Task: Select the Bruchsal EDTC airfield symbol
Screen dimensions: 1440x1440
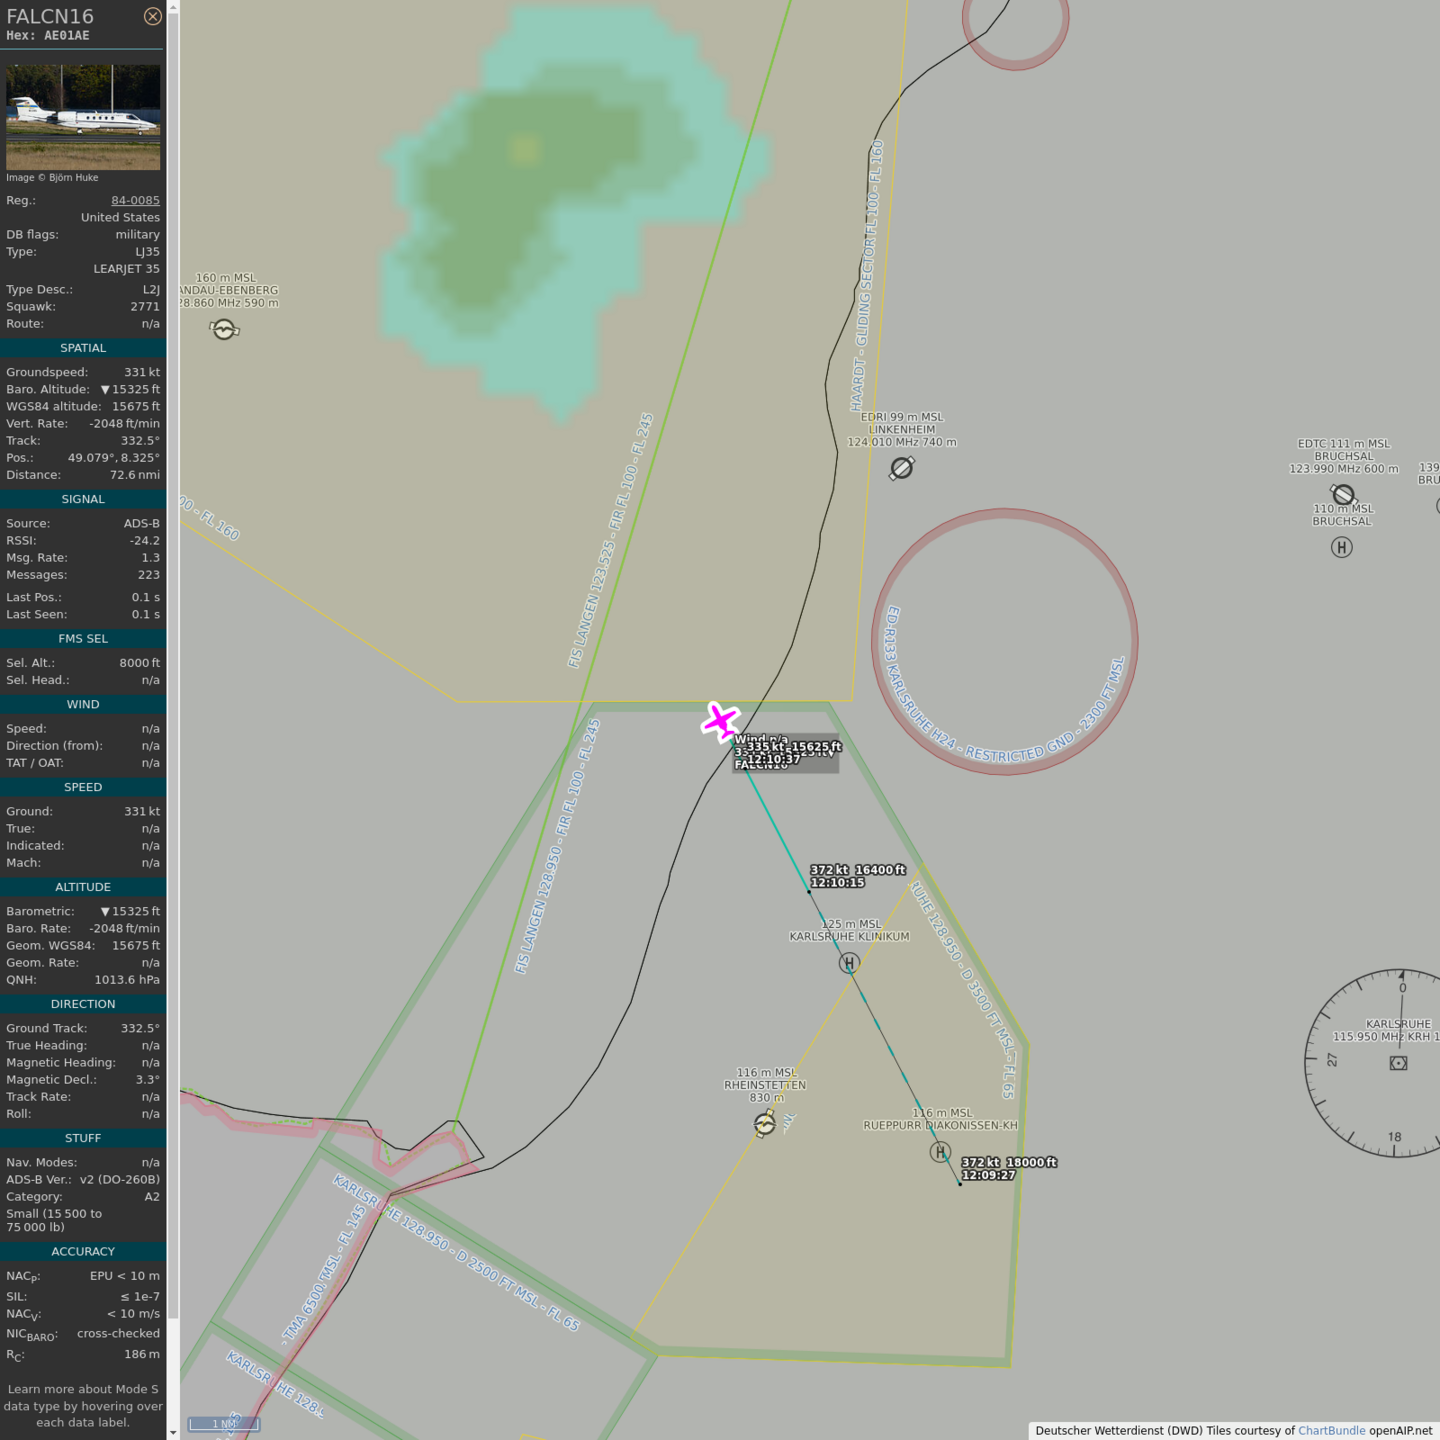Action: [x=1343, y=494]
